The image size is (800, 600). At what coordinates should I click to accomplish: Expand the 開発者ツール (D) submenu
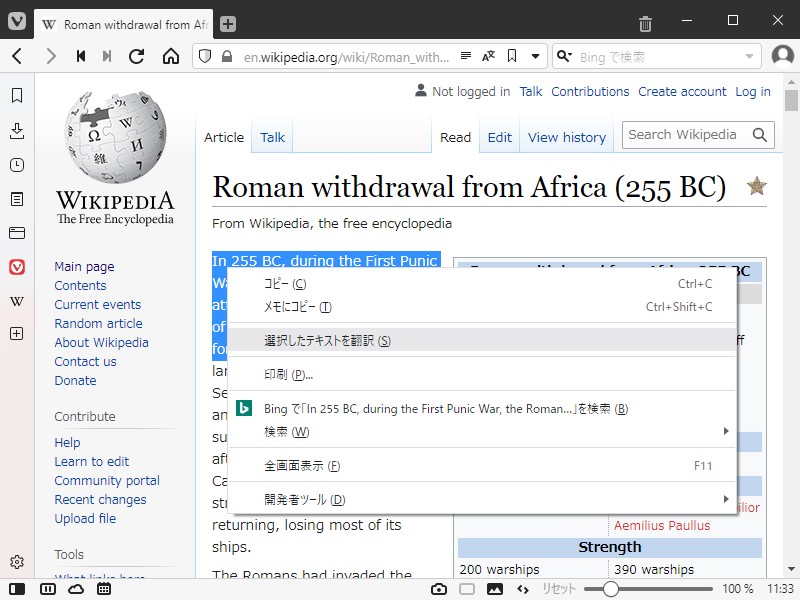[x=481, y=499]
